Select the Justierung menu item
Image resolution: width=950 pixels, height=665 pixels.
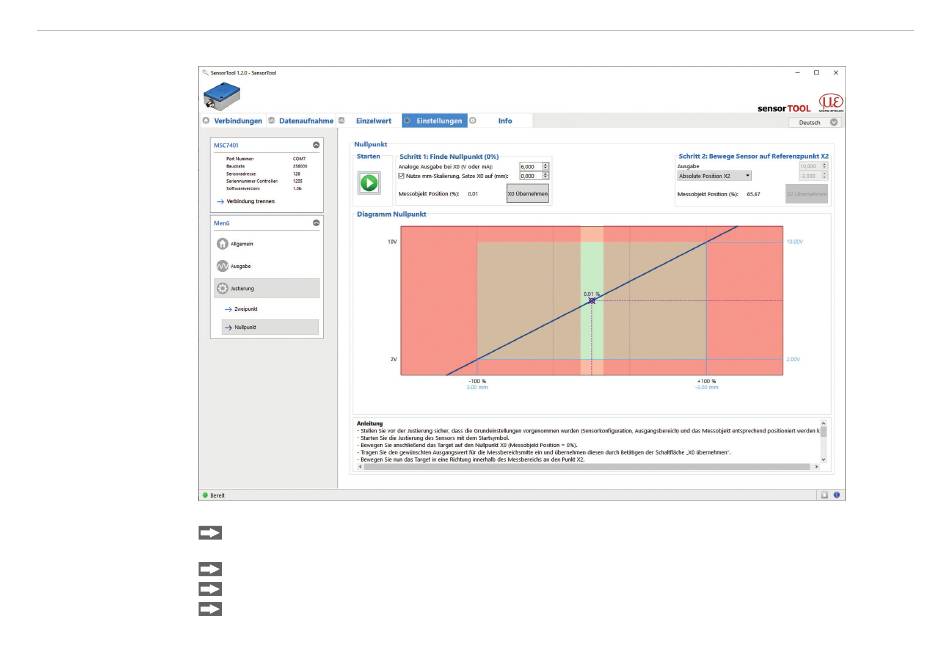coord(267,288)
